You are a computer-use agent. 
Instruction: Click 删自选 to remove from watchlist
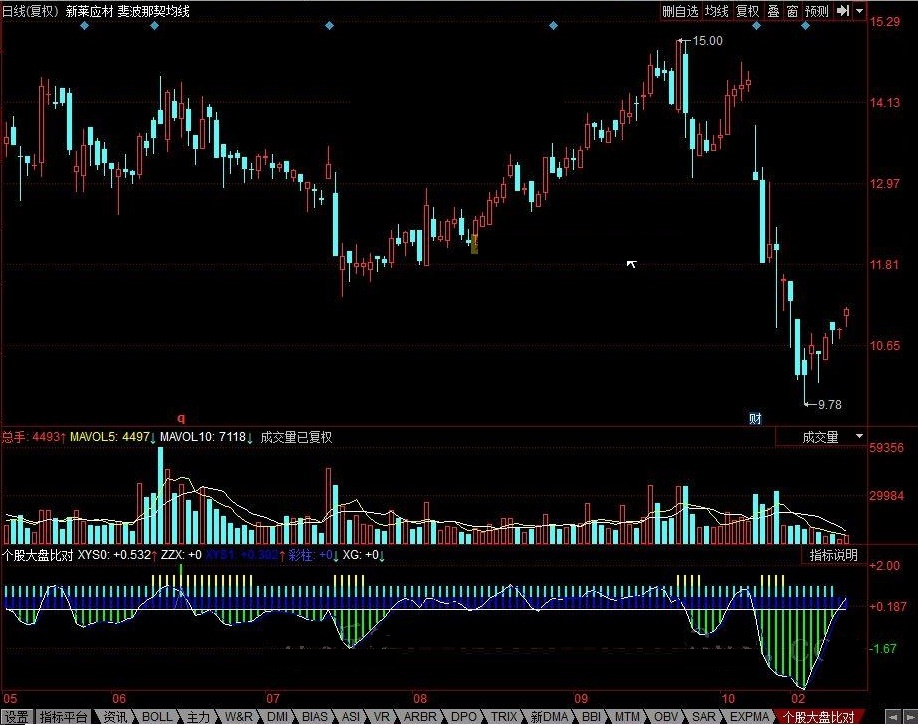680,11
